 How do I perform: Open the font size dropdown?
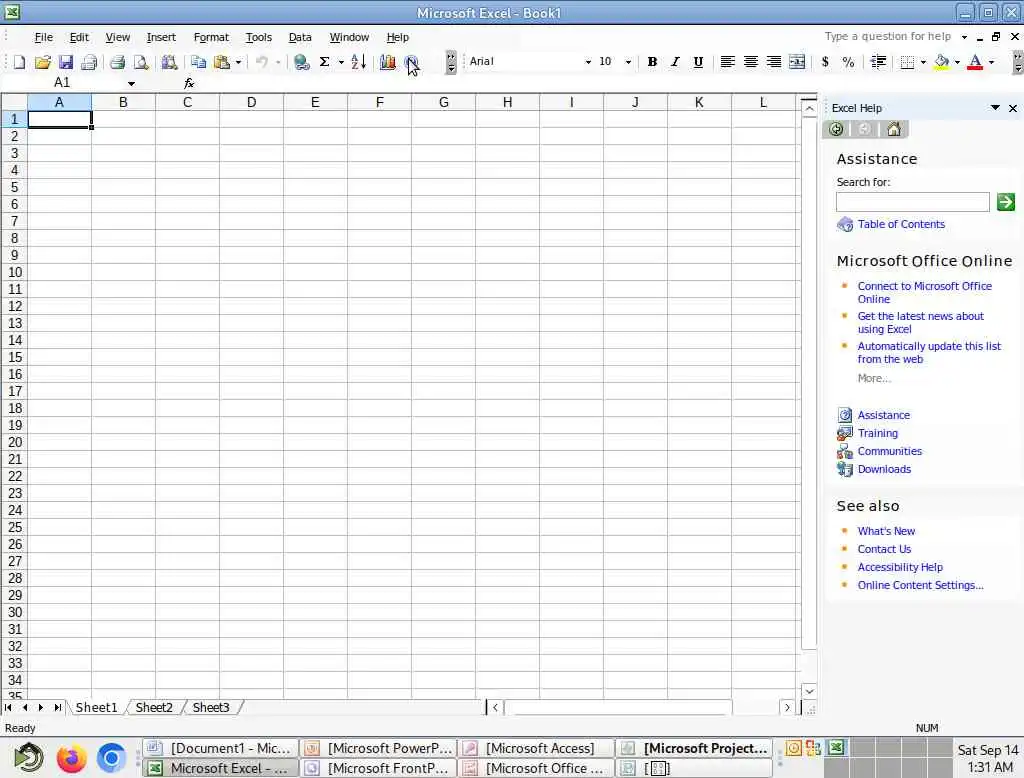(x=628, y=62)
